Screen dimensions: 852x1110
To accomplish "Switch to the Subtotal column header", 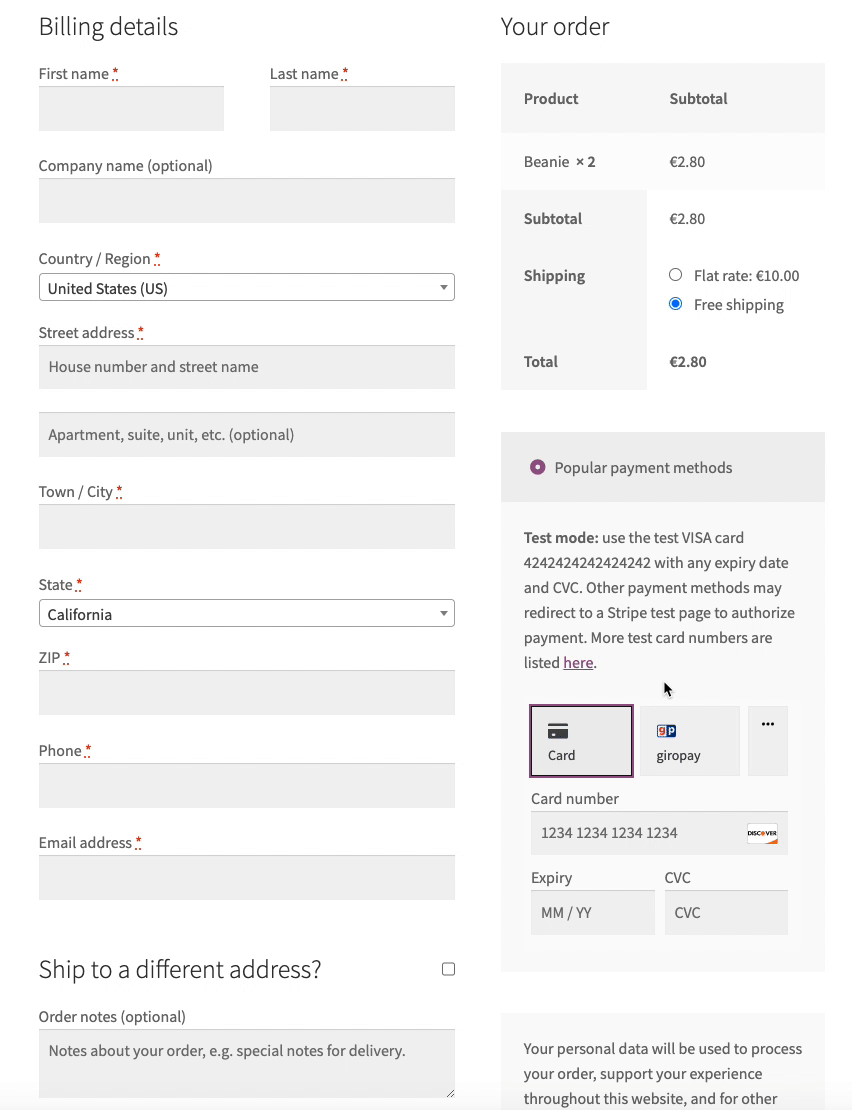I will [700, 98].
